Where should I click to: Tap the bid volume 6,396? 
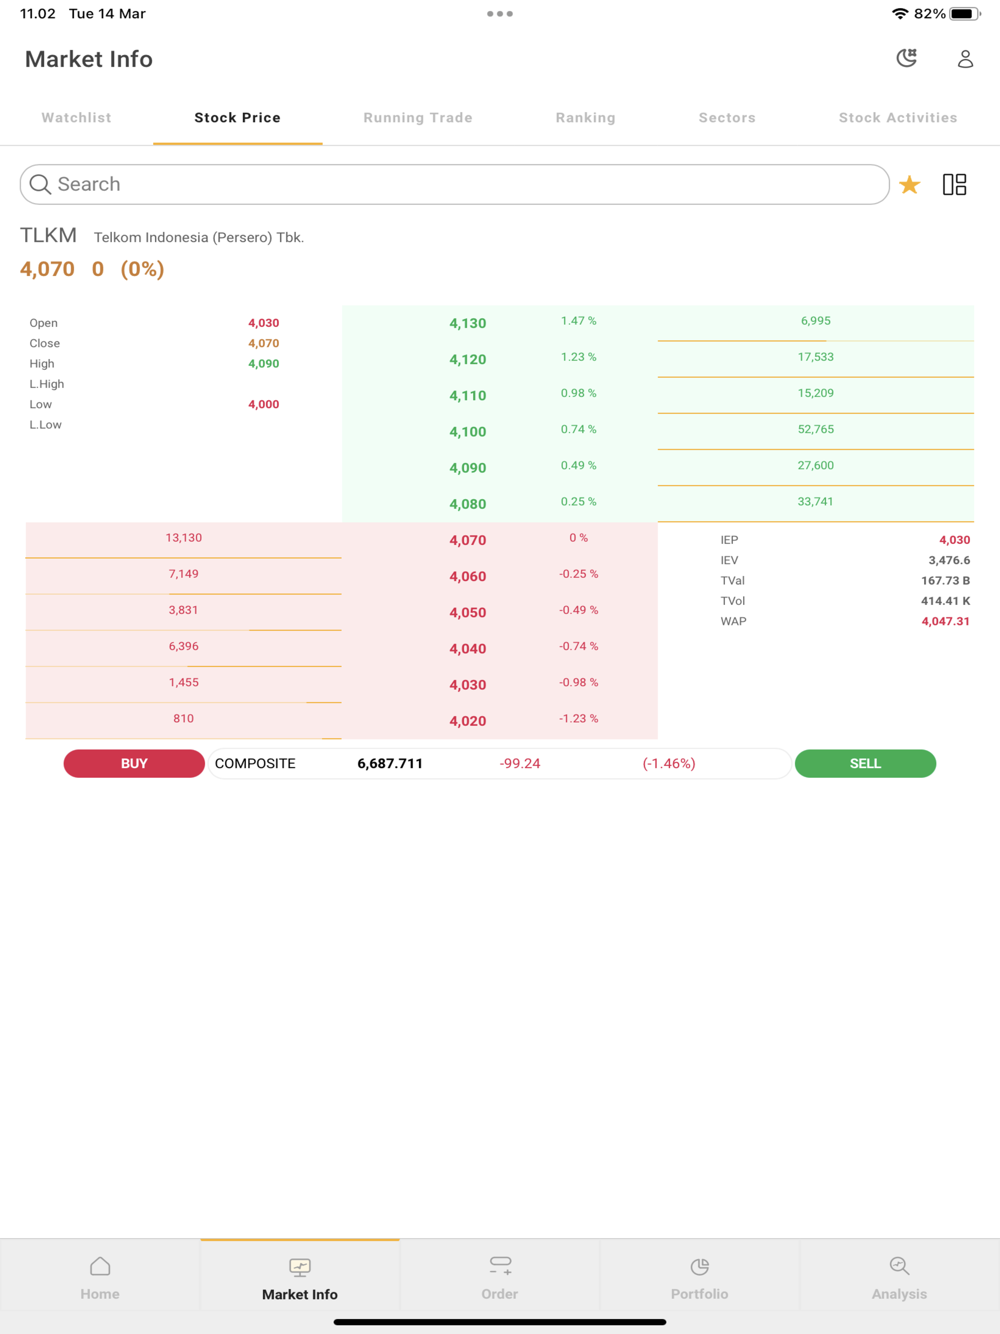pos(184,646)
